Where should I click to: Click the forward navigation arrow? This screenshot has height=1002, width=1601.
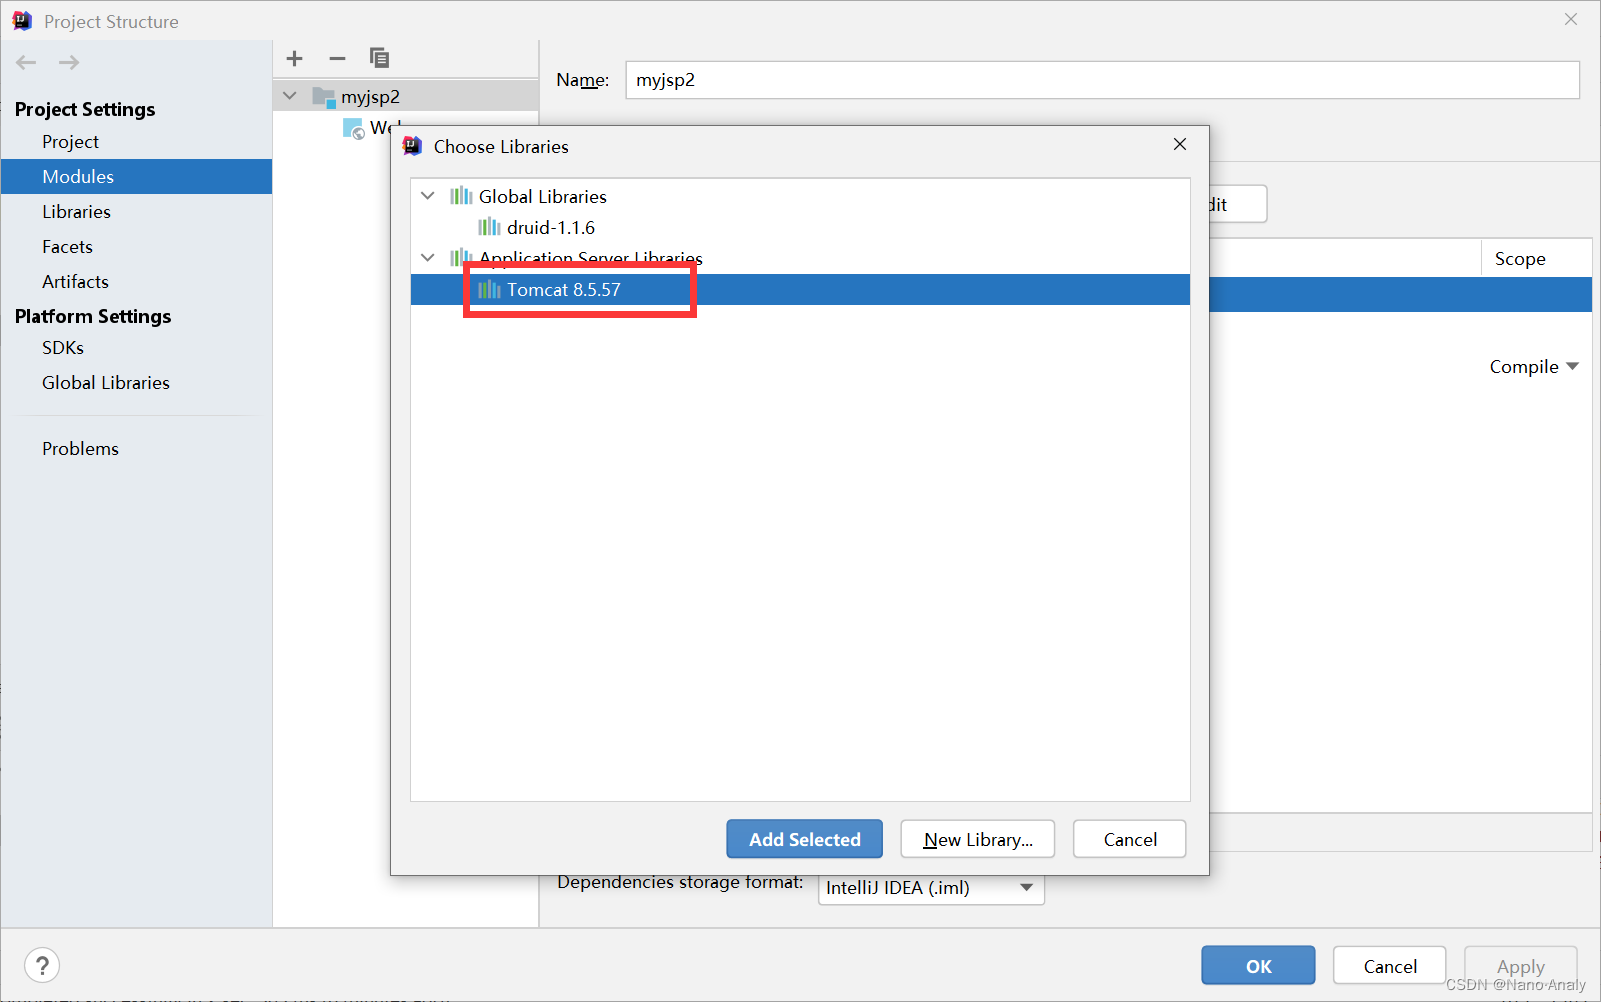[x=69, y=62]
